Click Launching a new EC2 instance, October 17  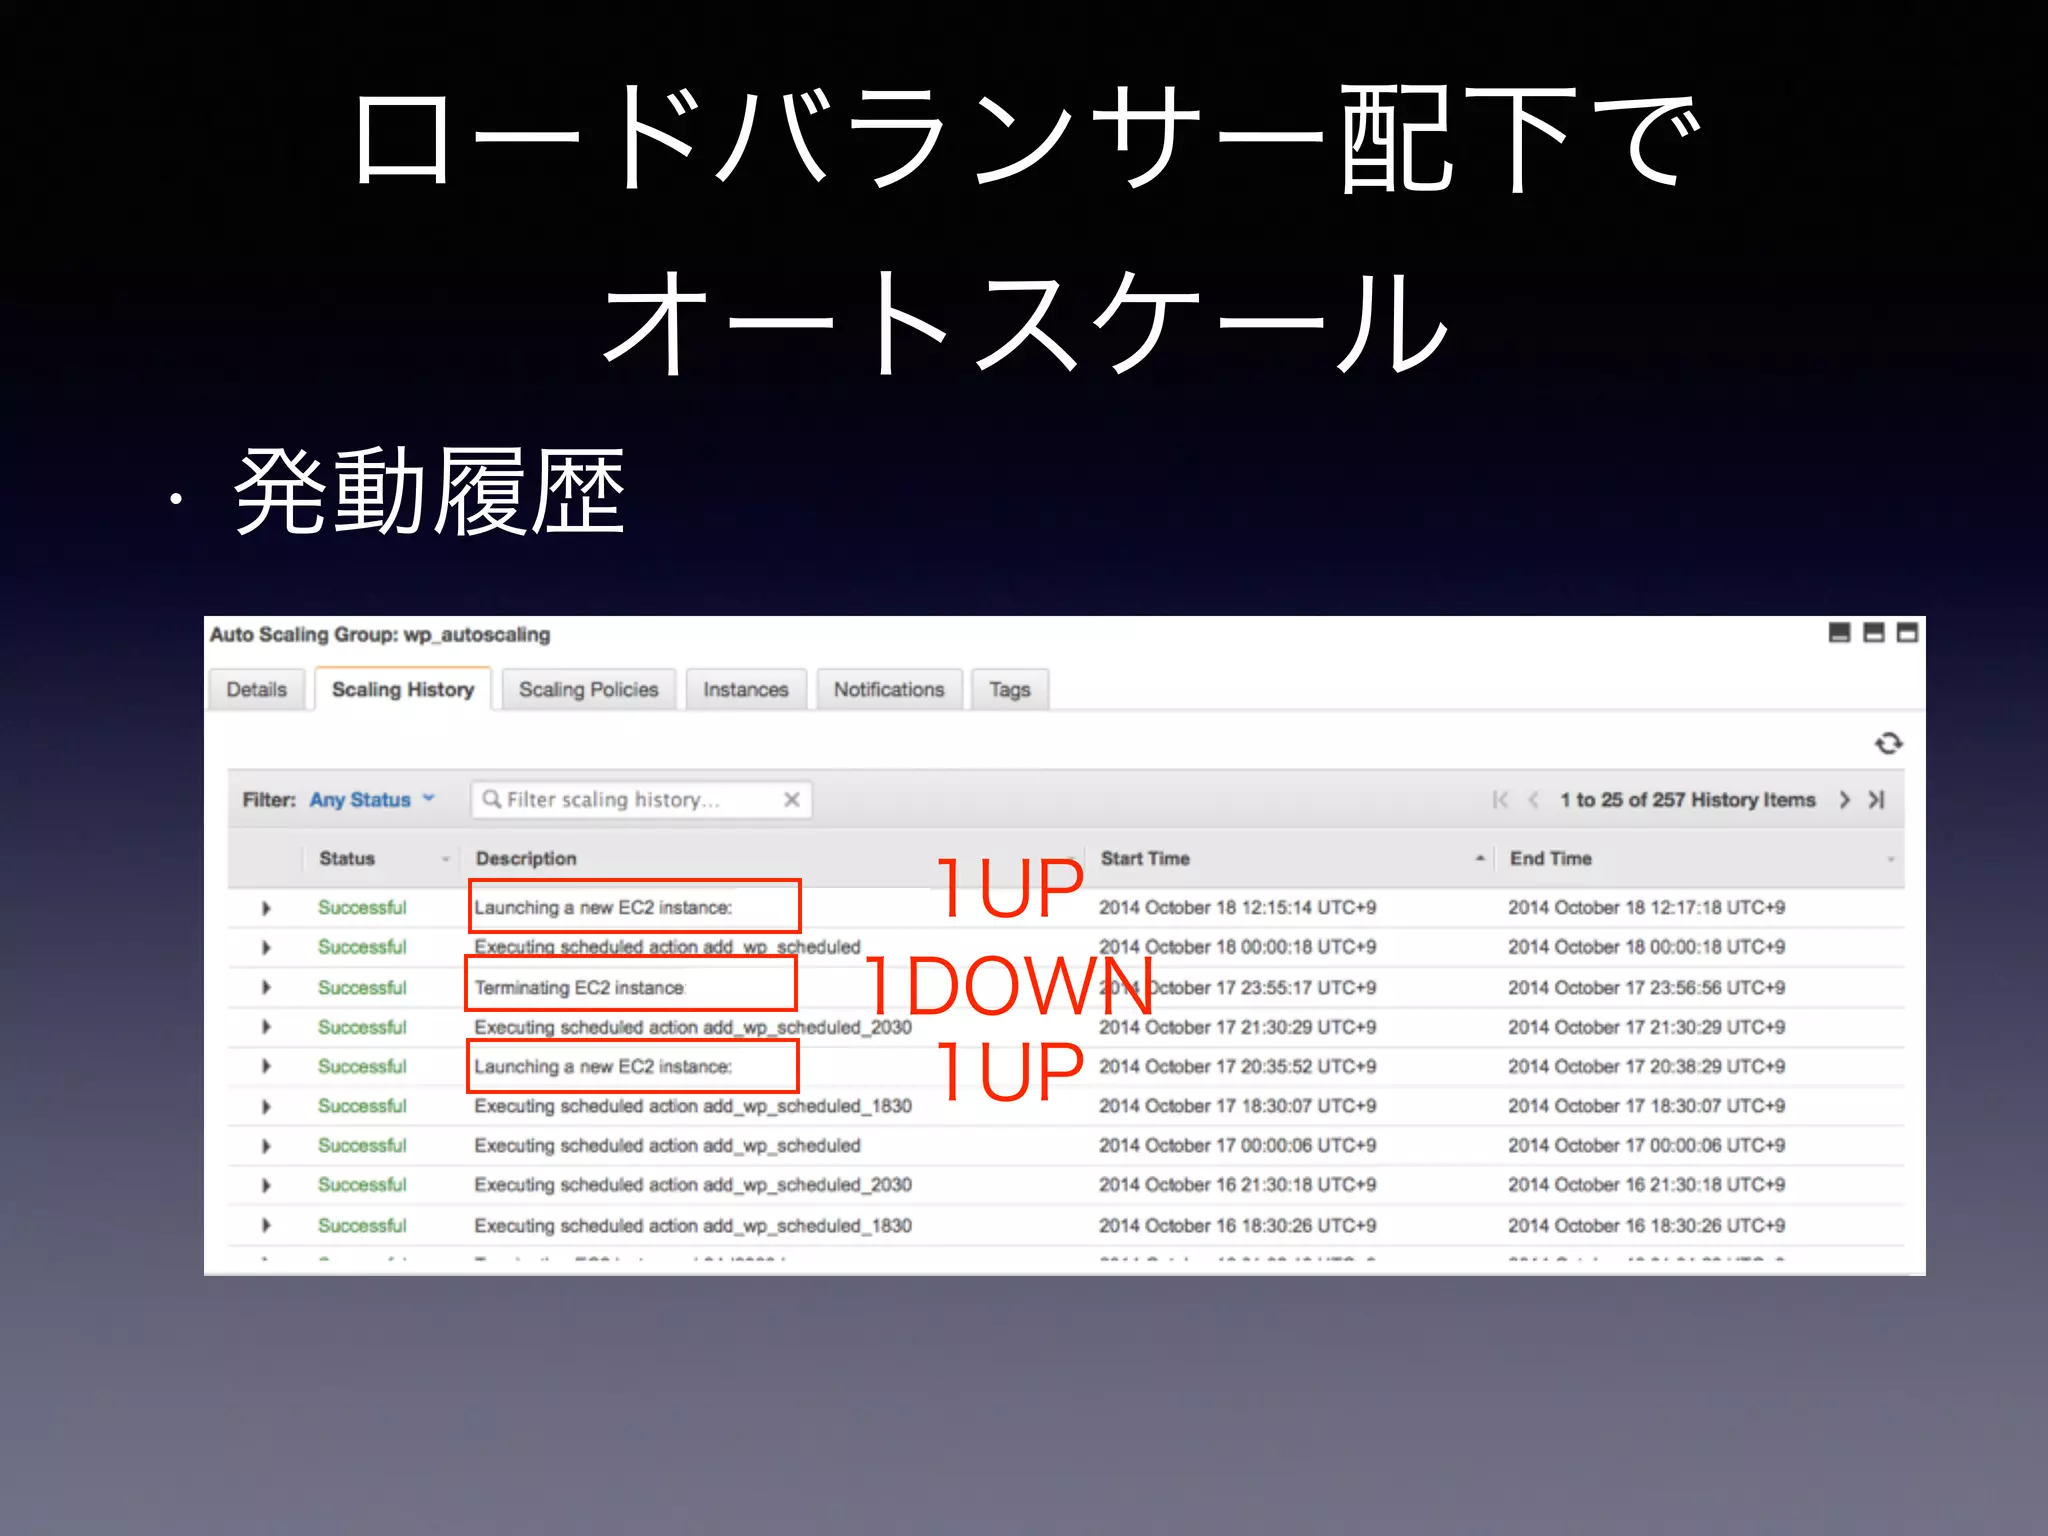tap(603, 1067)
